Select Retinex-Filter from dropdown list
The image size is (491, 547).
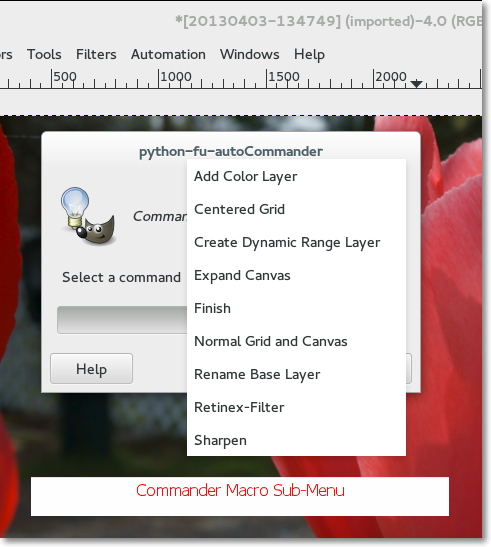click(x=296, y=407)
